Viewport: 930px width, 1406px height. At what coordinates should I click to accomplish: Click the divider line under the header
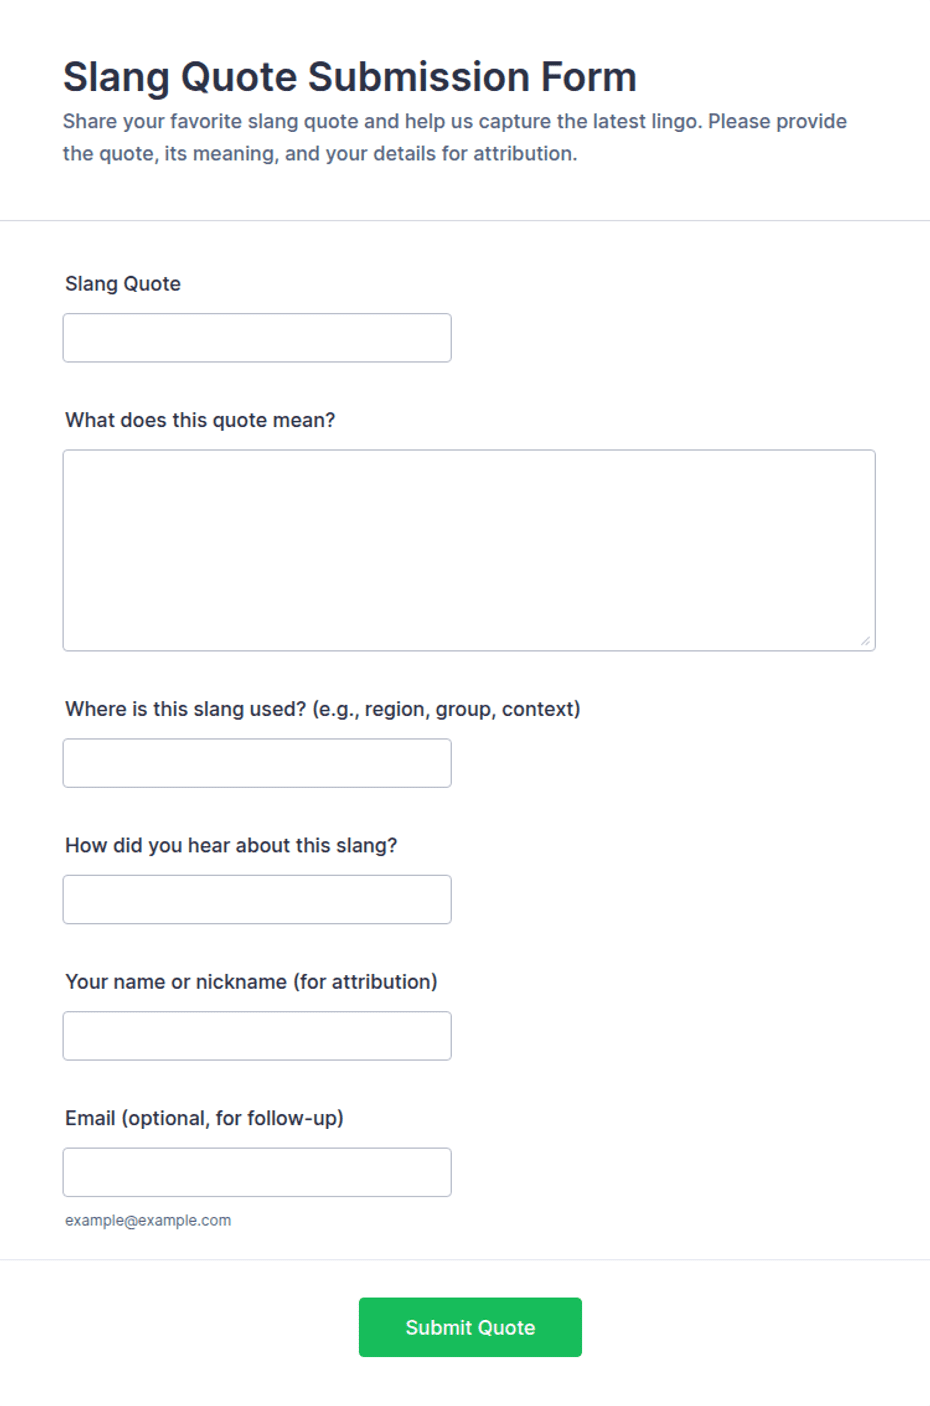point(465,220)
